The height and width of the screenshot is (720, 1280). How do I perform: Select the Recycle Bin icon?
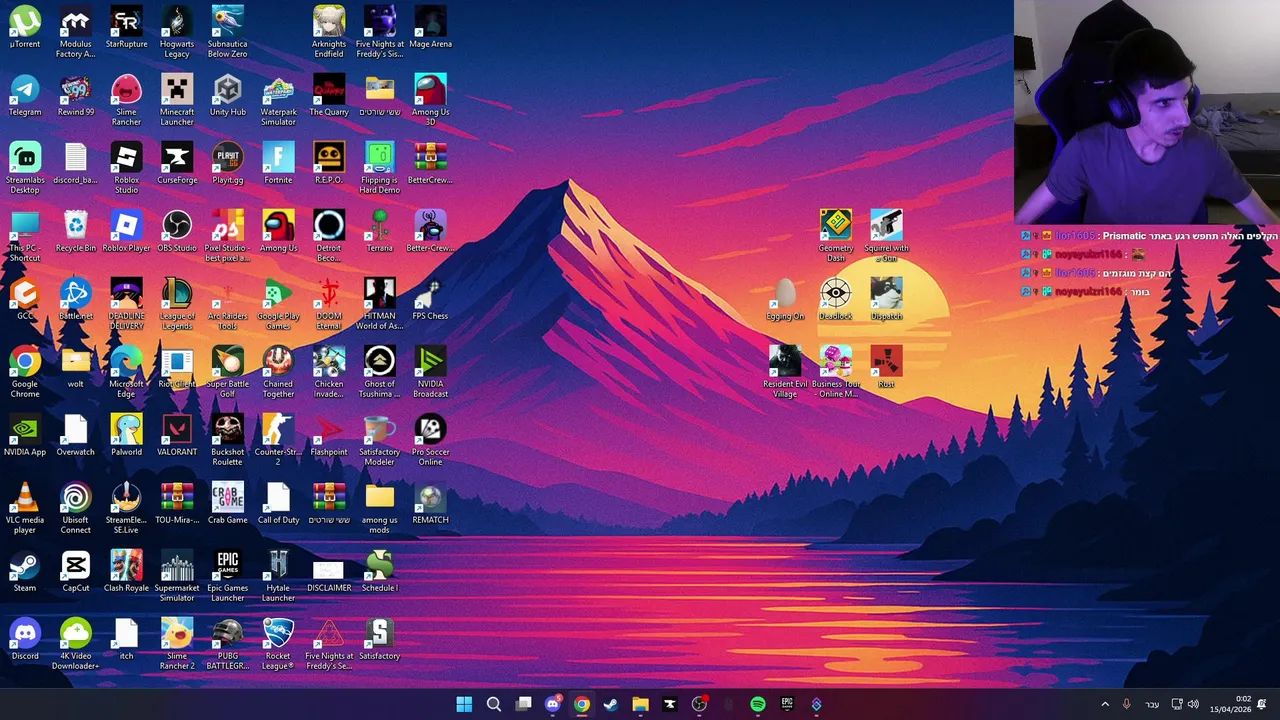tap(76, 232)
